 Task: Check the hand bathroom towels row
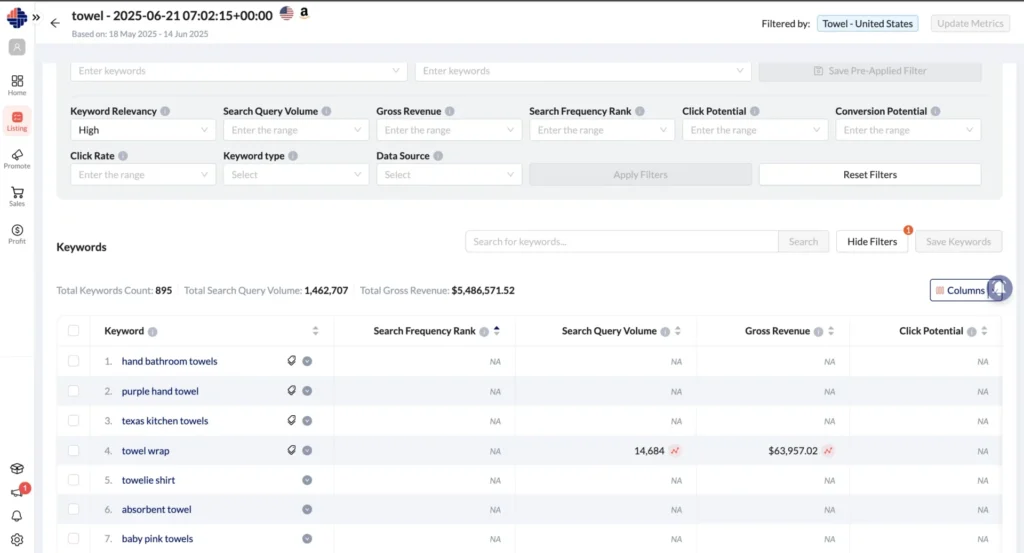click(x=73, y=361)
